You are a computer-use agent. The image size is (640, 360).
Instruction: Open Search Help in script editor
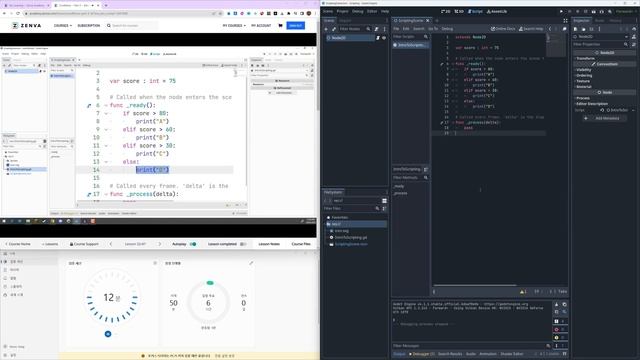pyautogui.click(x=531, y=29)
